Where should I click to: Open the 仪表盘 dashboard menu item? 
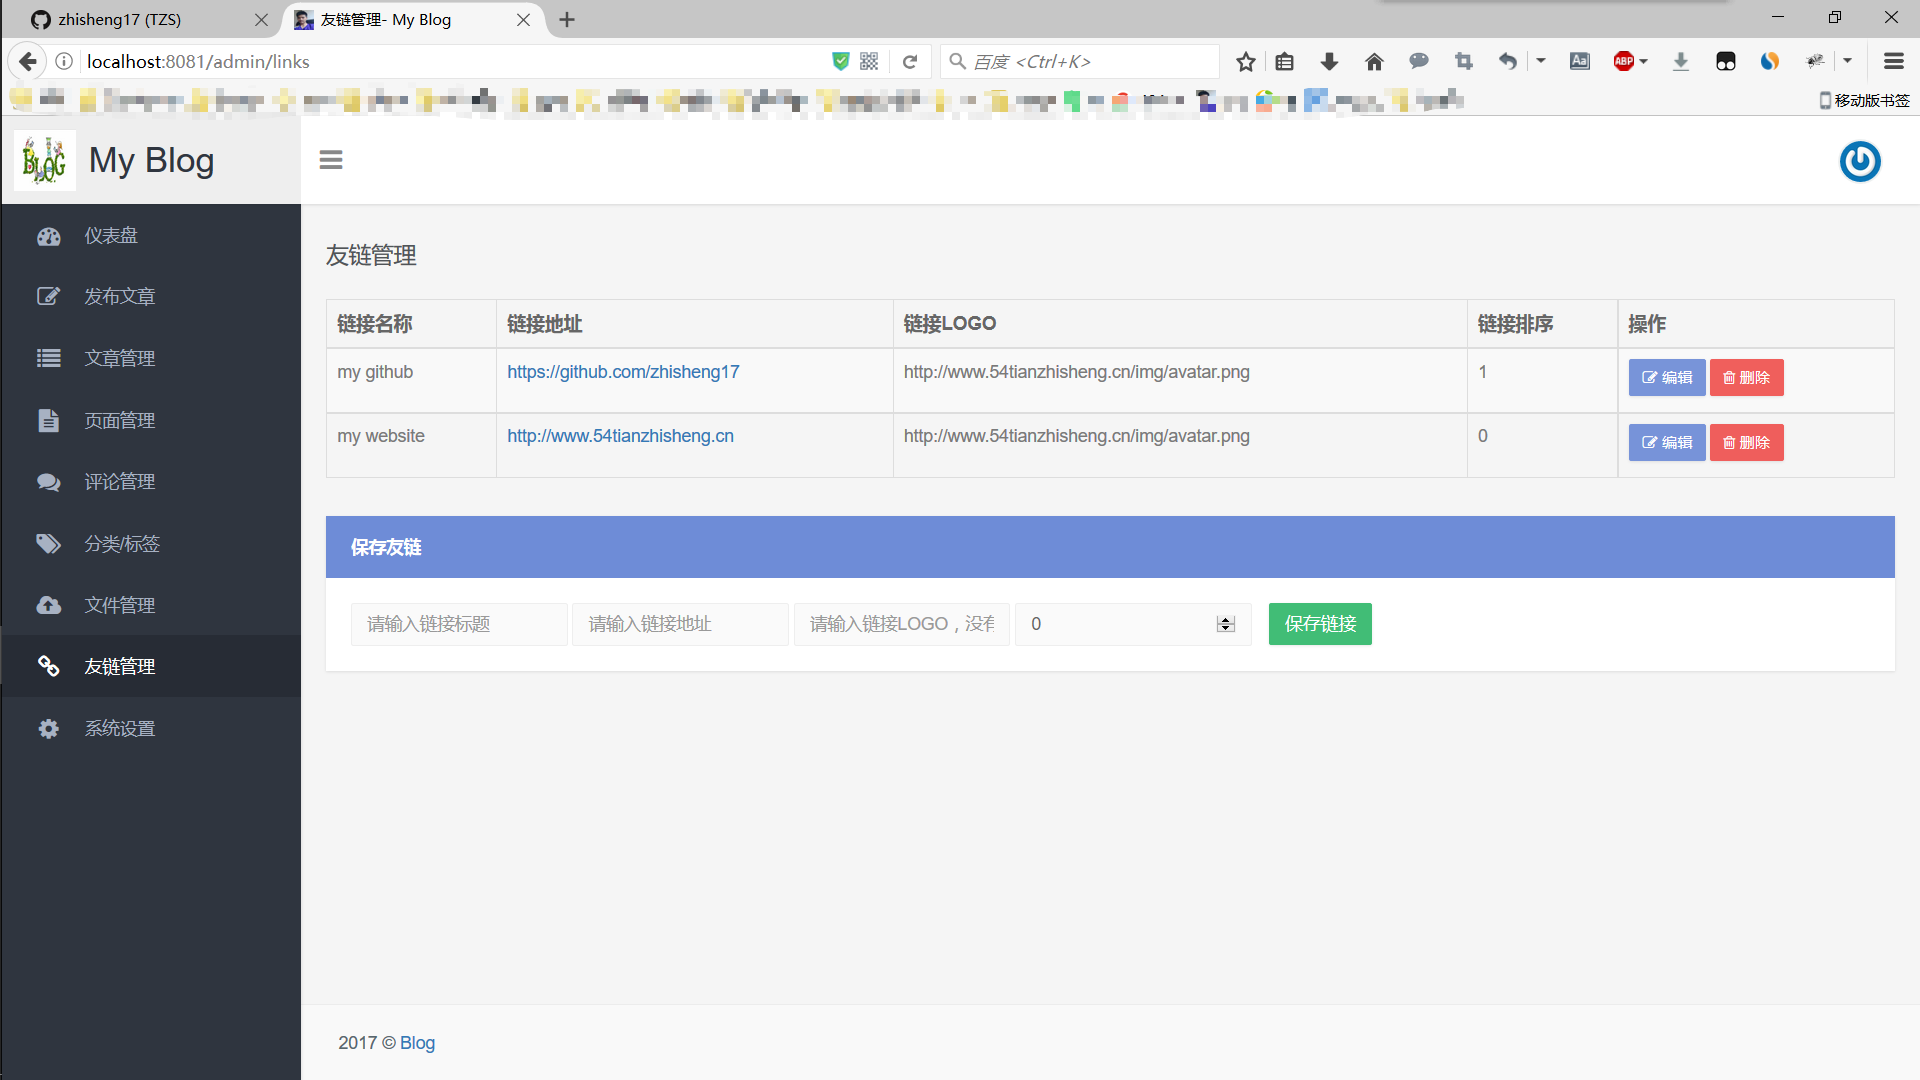pos(111,236)
